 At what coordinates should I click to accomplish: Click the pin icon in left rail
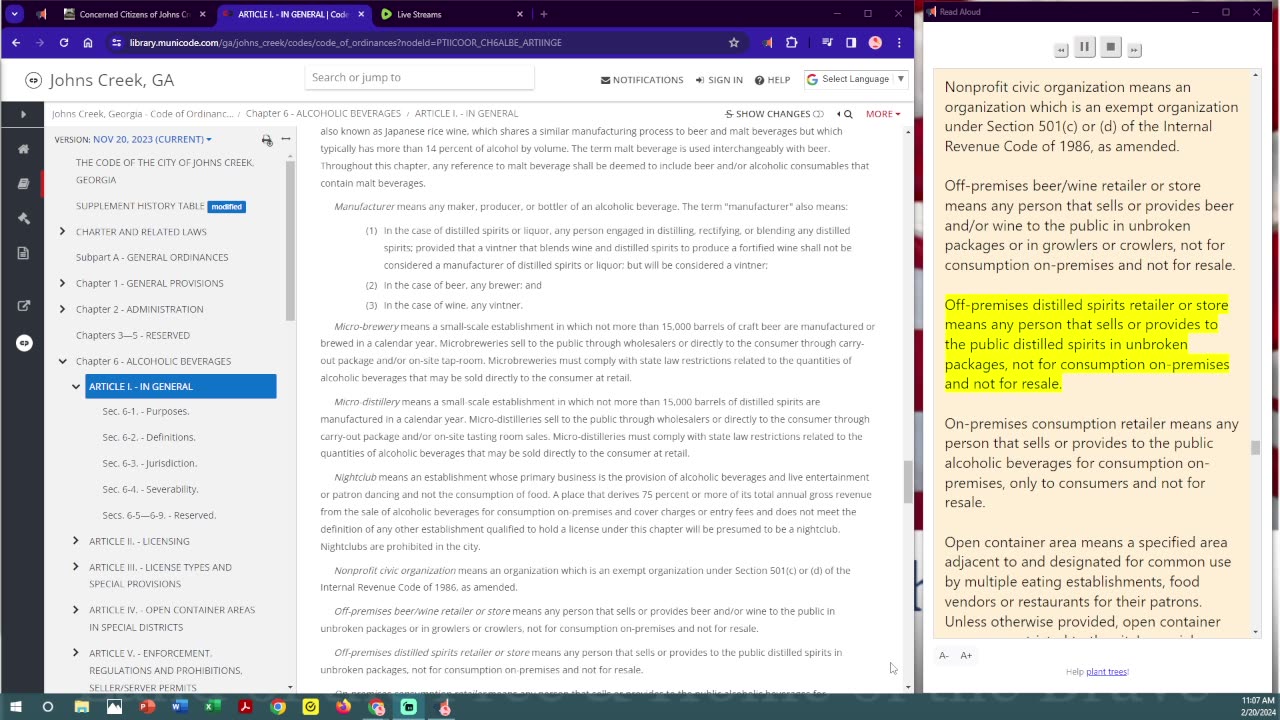(x=23, y=218)
